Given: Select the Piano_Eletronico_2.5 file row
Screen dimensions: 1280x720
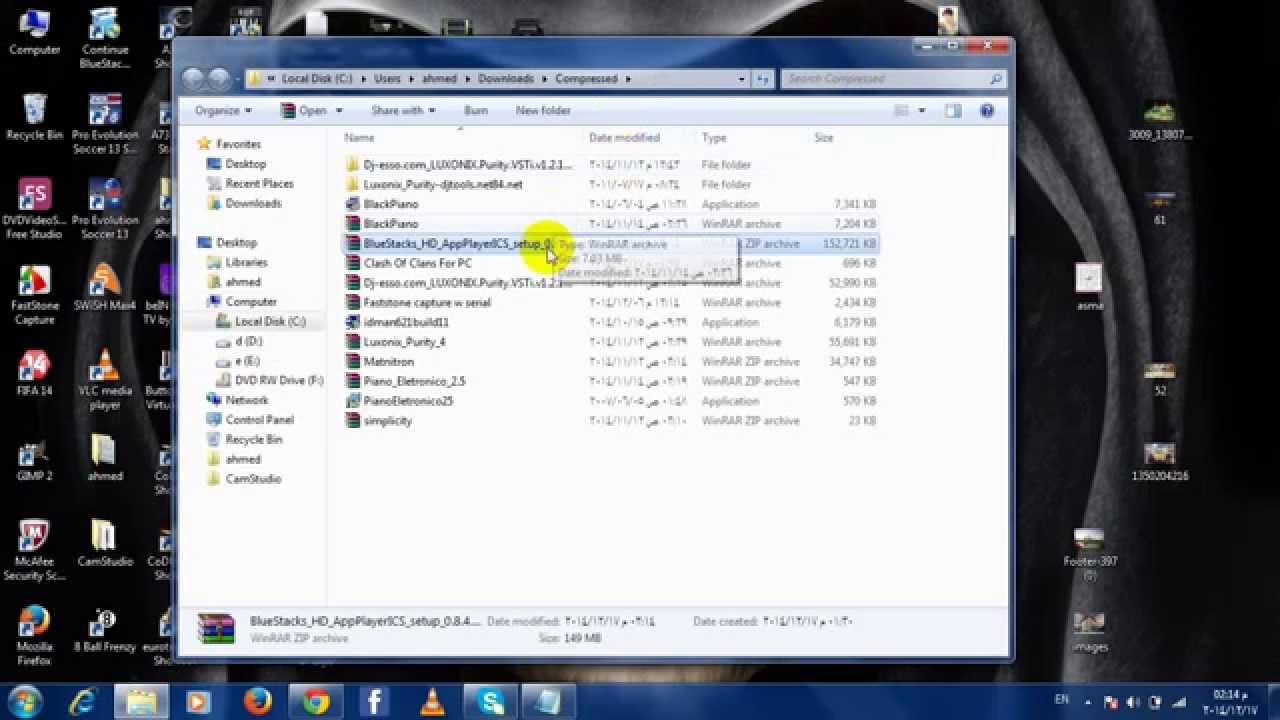Looking at the screenshot, I should click(x=610, y=381).
